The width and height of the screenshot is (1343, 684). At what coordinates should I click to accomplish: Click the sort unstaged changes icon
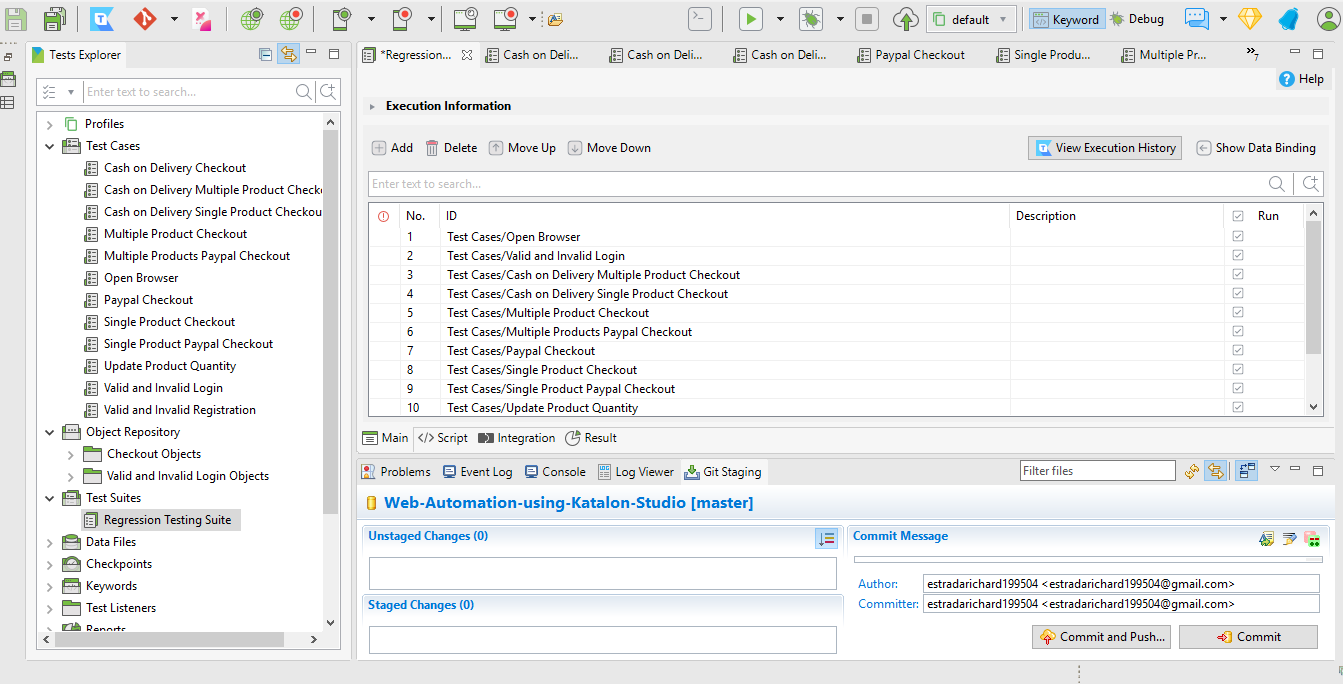826,539
